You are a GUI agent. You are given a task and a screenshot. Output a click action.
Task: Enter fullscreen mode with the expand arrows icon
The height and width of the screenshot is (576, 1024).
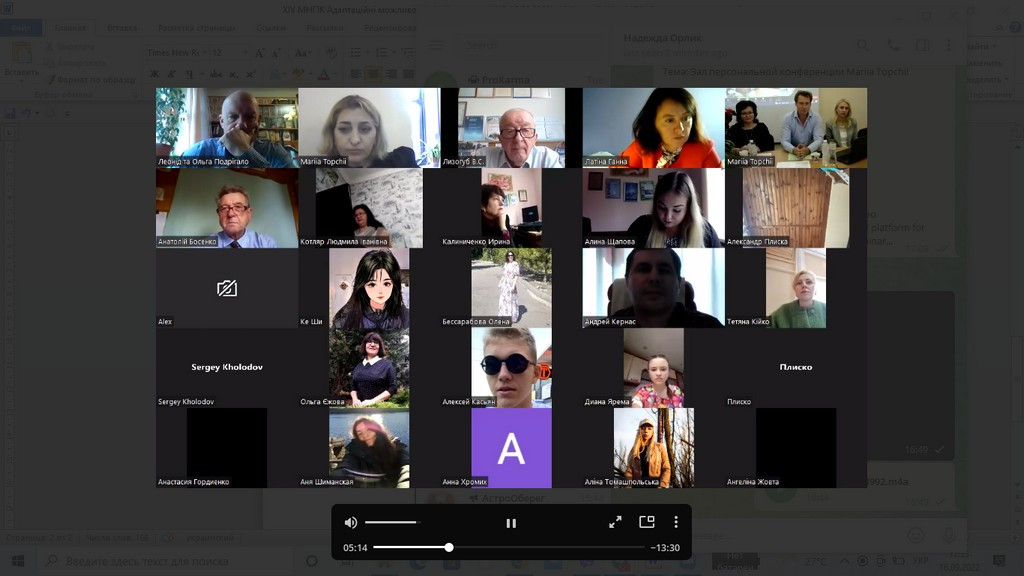pyautogui.click(x=616, y=522)
